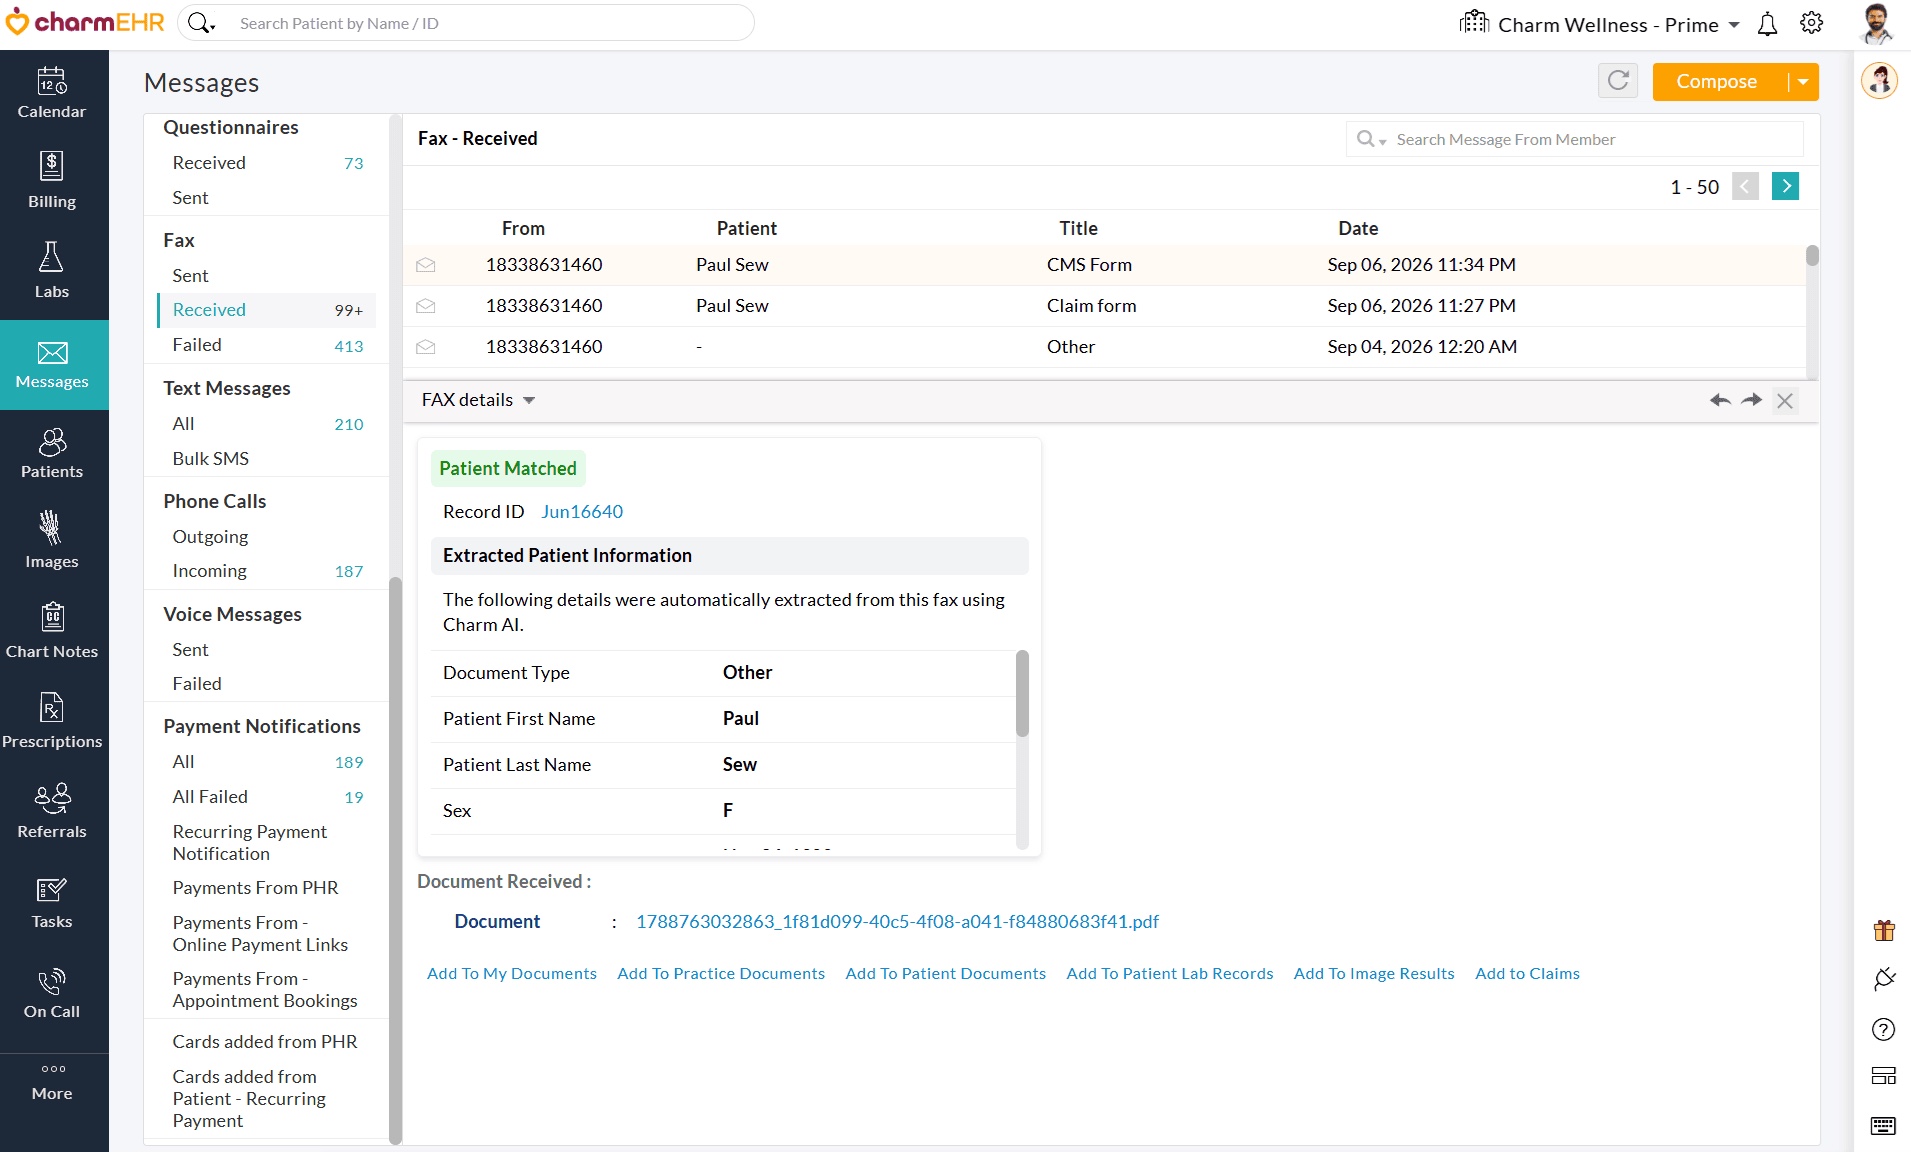Screen dimensions: 1911x1152
Task: Open the Compose button dropdown arrow
Action: coord(1803,82)
